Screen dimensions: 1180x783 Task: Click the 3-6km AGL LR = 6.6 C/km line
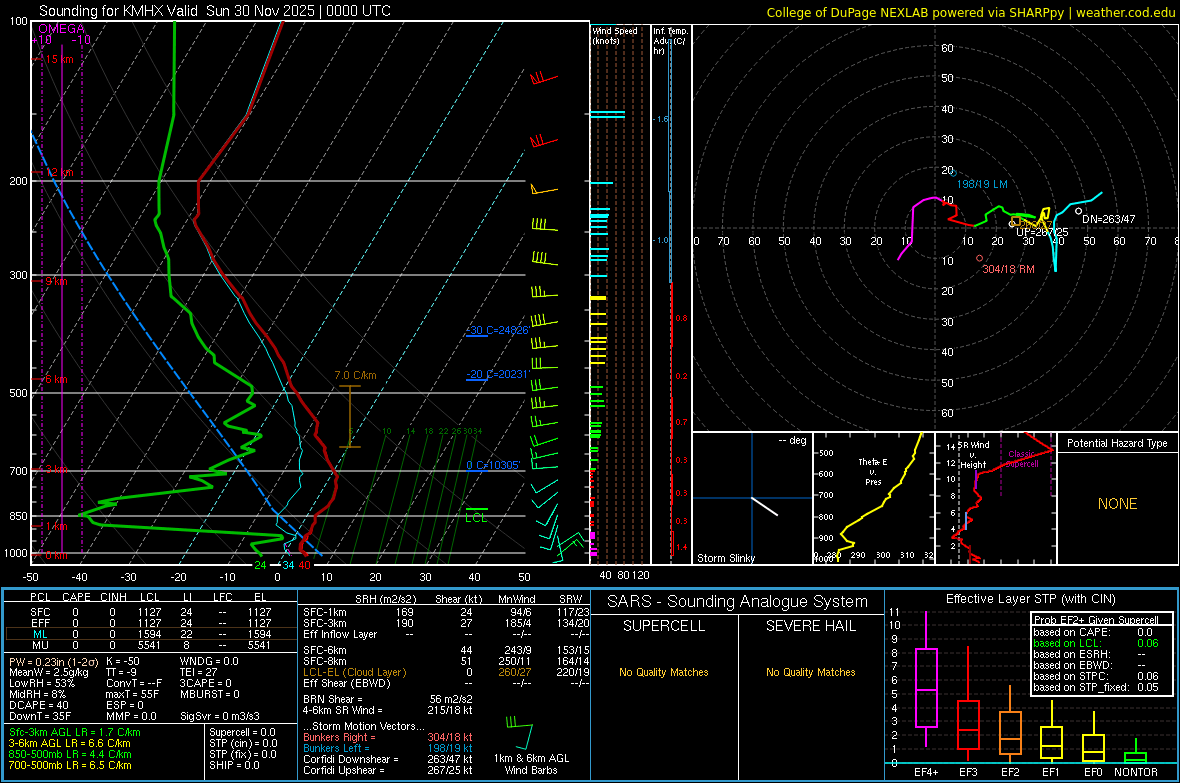click(x=69, y=743)
